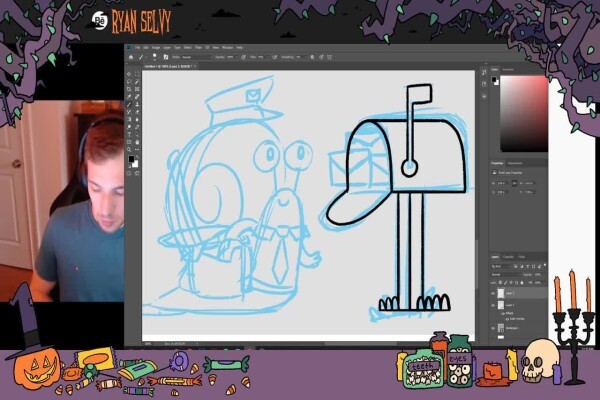Toggle pressure for opacity button
Image resolution: width=600 pixels, height=400 pixels.
(243, 57)
